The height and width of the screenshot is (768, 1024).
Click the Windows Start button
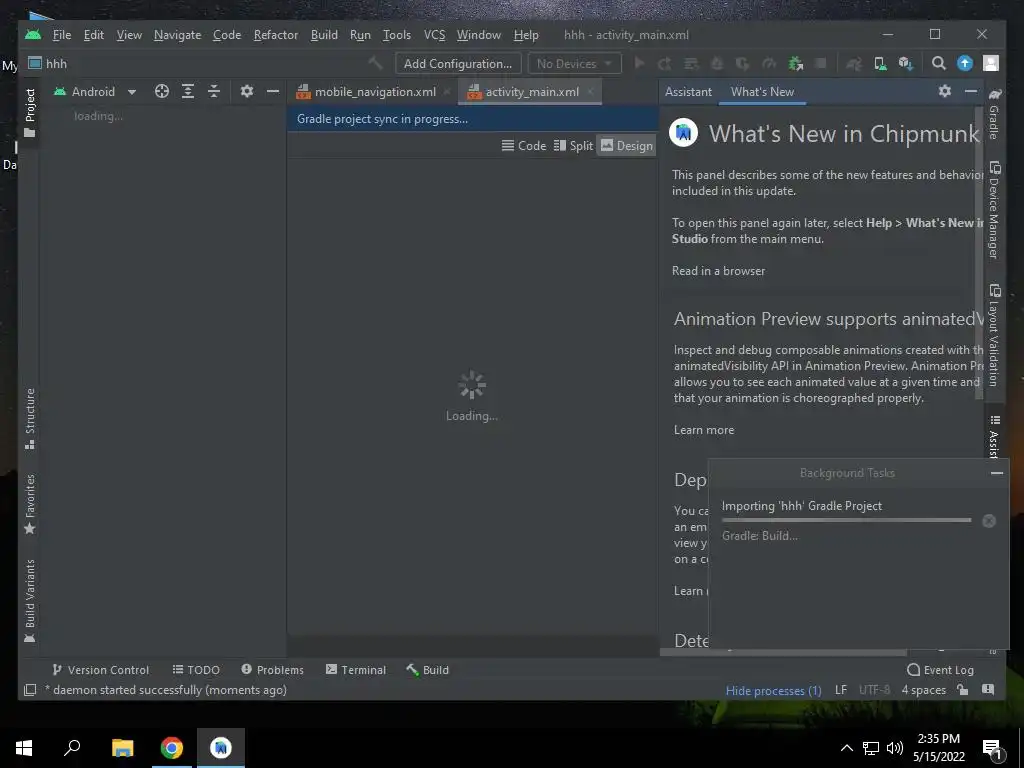point(24,748)
